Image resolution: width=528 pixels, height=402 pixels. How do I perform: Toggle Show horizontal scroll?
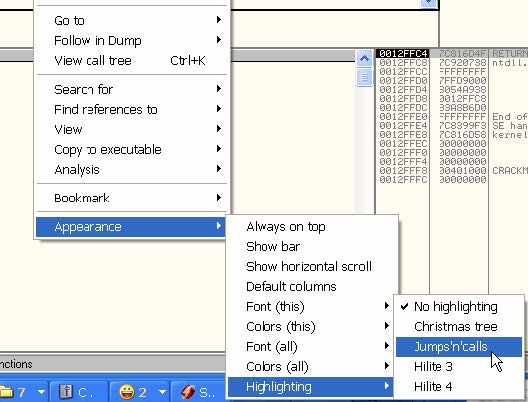click(x=310, y=266)
